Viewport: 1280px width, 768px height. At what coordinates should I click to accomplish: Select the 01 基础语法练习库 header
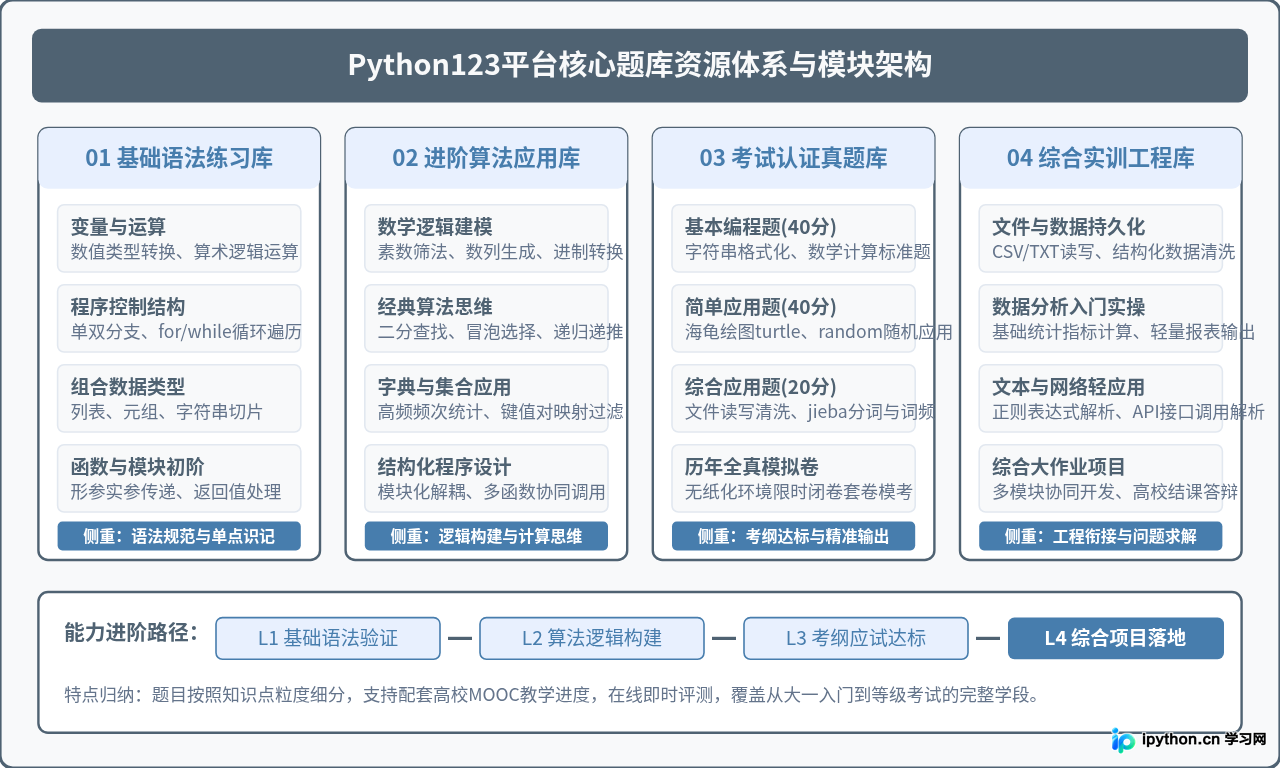(179, 158)
